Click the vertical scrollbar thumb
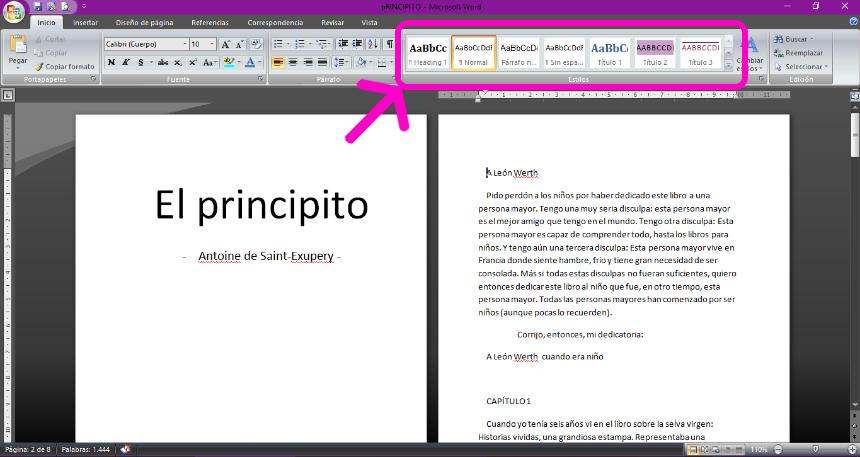 point(855,134)
